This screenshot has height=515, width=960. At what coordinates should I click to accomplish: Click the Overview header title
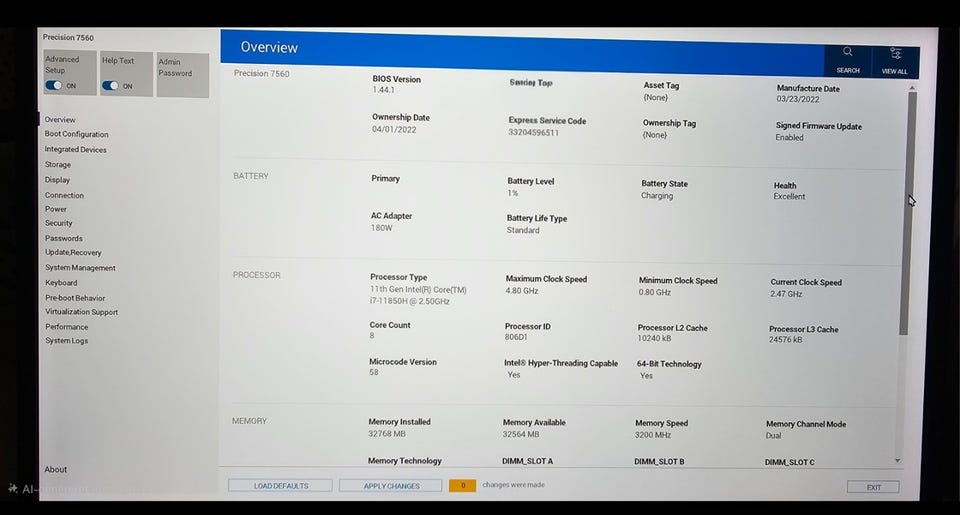[x=269, y=47]
